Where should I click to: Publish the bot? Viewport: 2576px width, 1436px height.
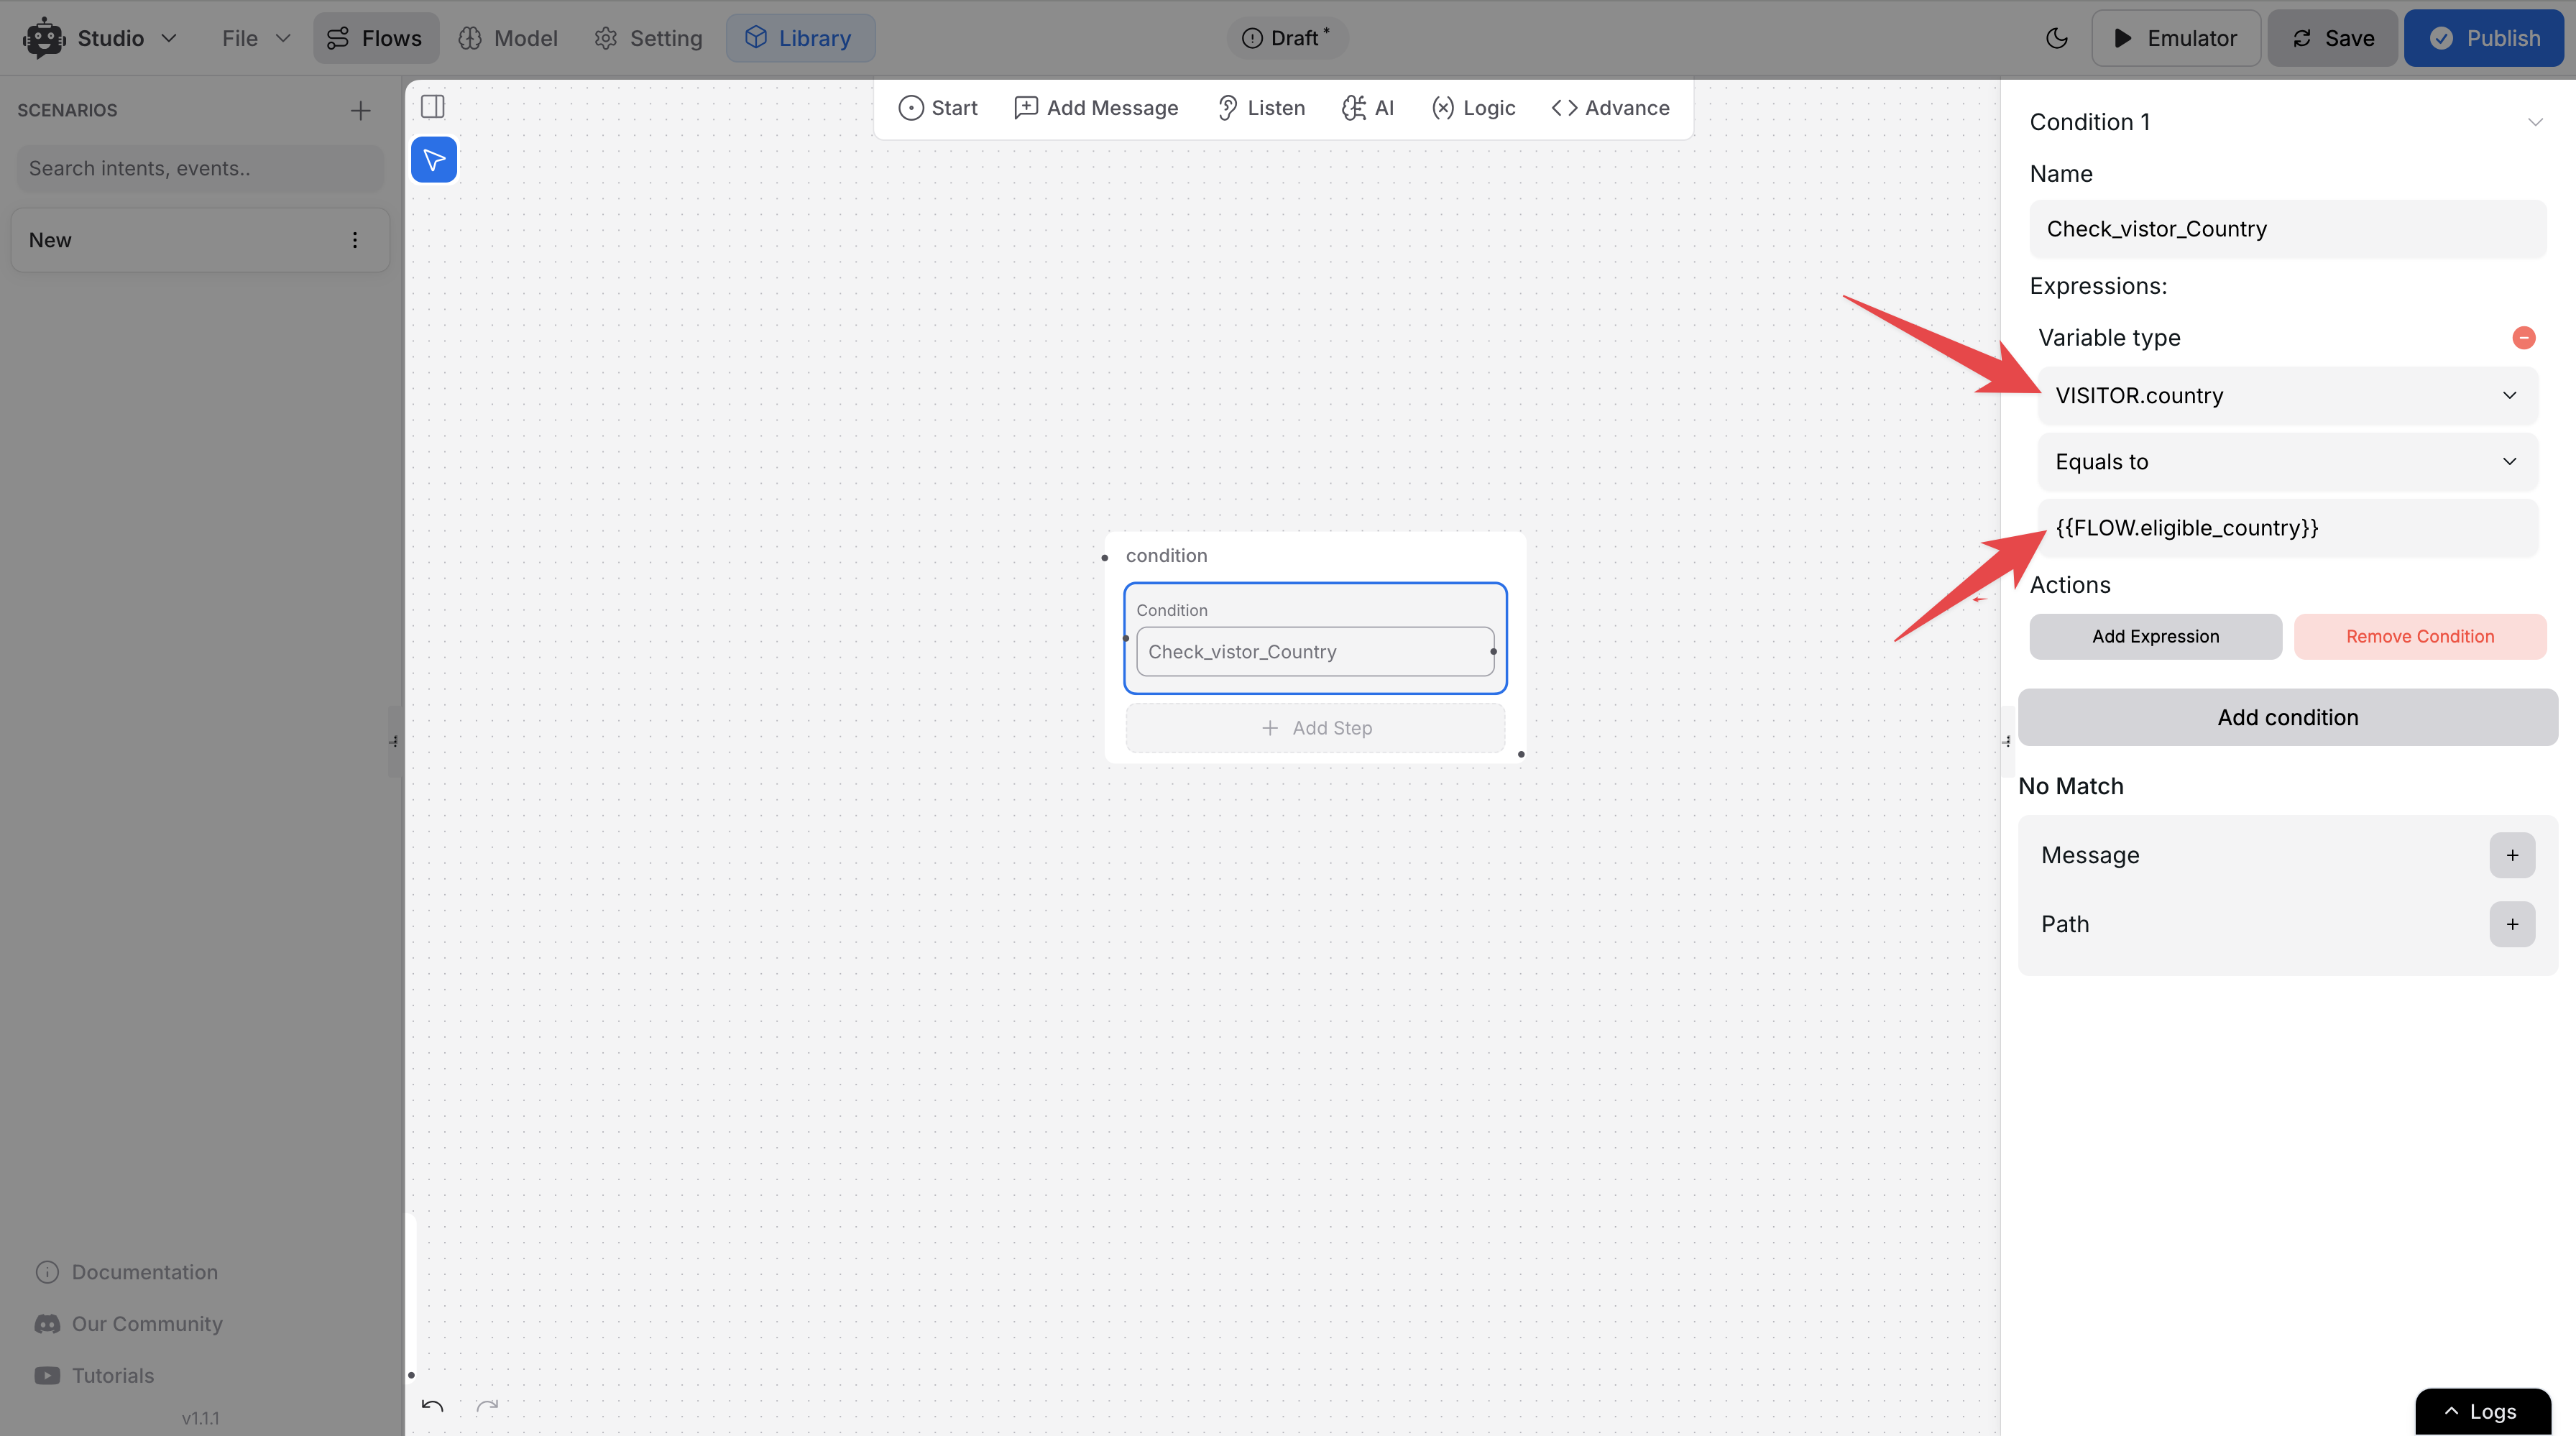tap(2484, 38)
